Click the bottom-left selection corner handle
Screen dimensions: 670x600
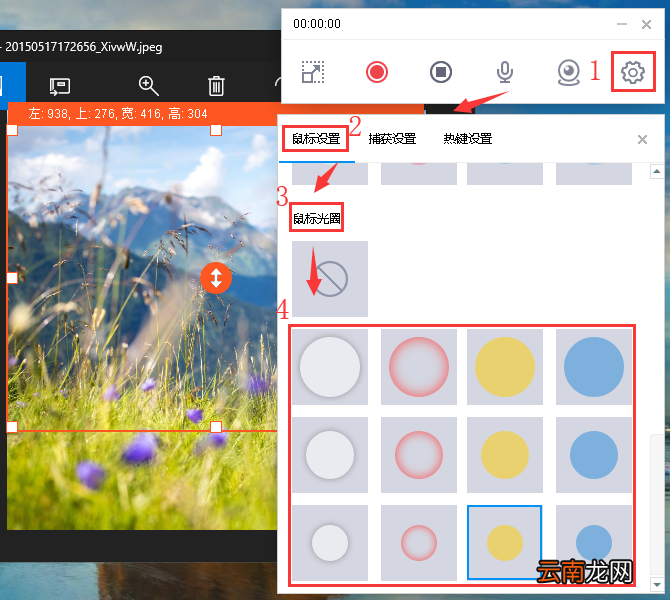pyautogui.click(x=12, y=426)
